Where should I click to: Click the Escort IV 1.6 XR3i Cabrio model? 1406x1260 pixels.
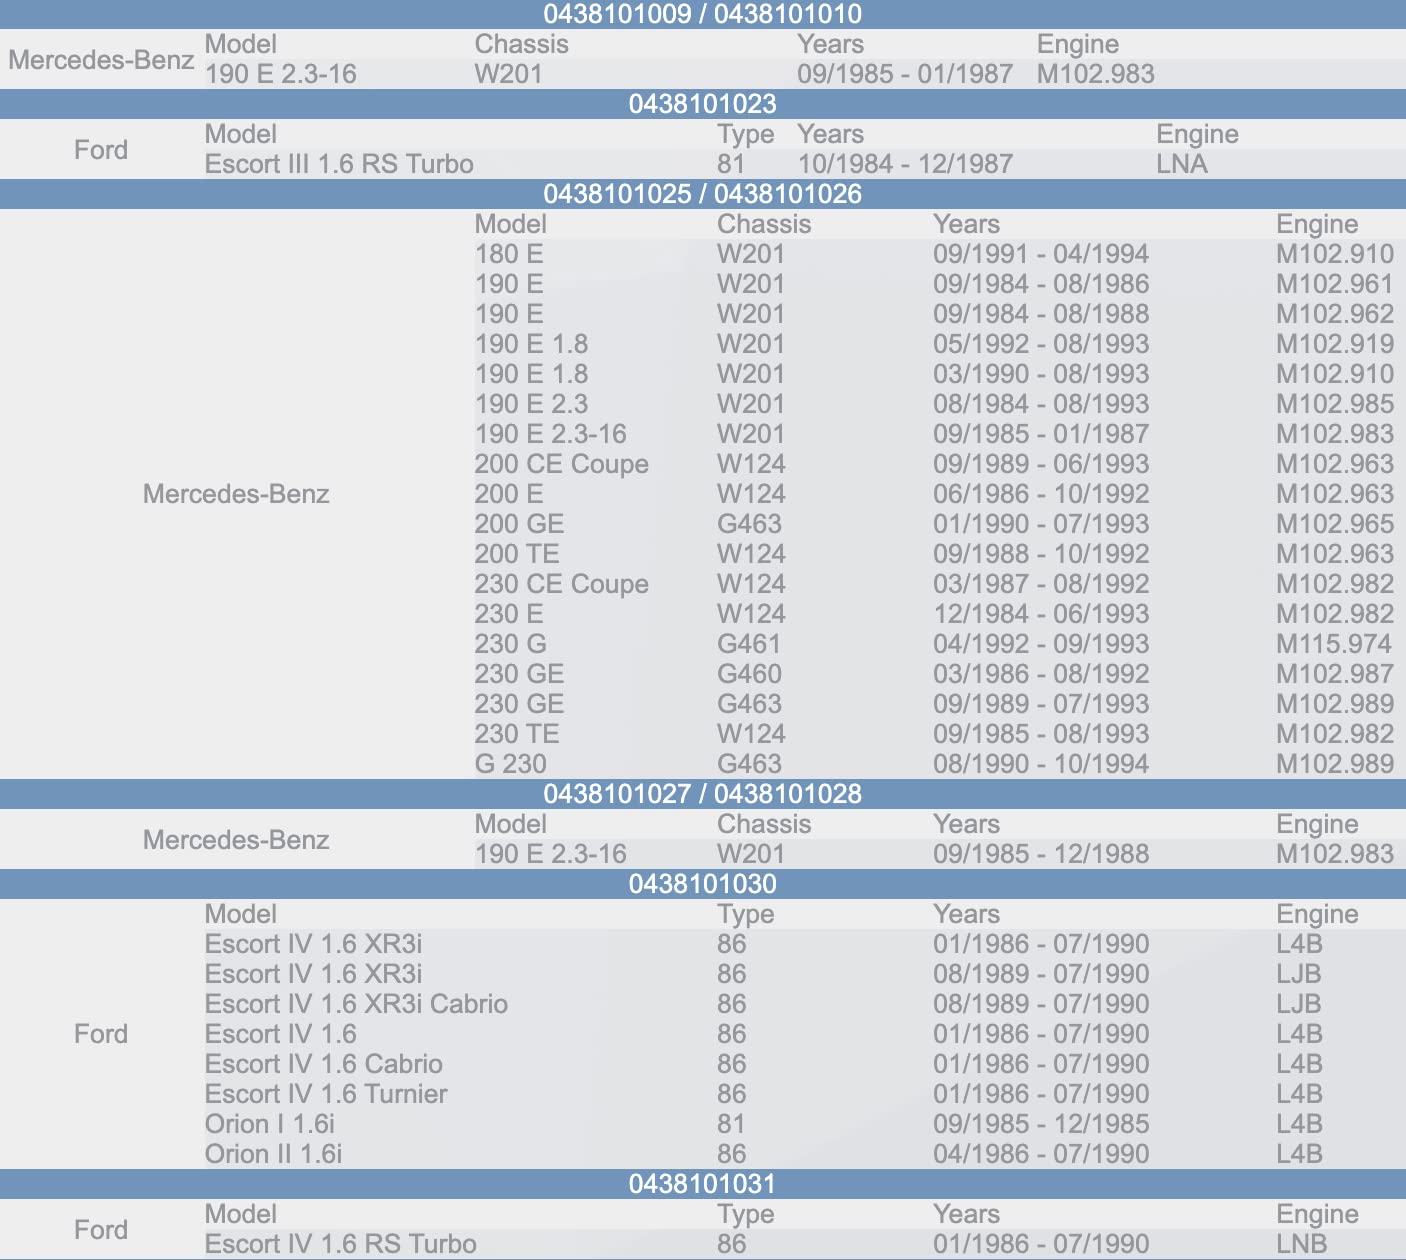click(356, 1004)
